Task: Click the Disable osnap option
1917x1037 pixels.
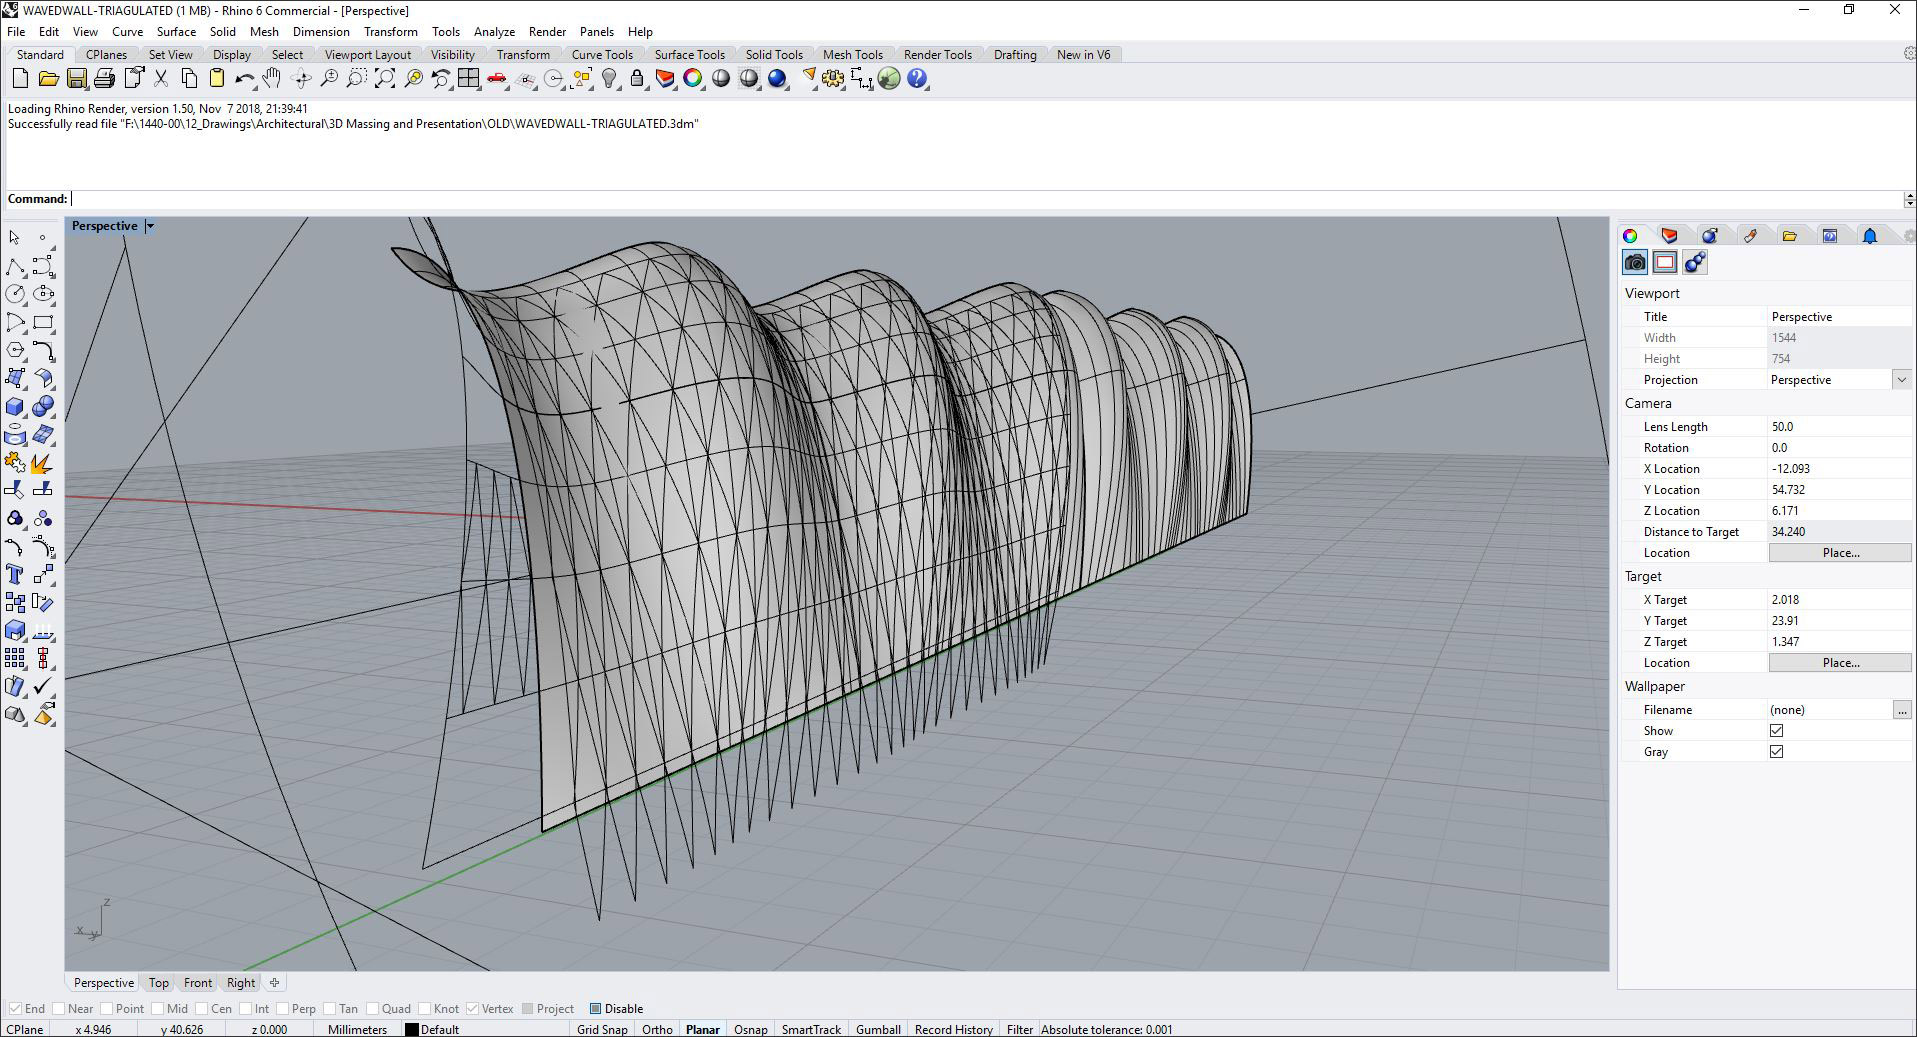Action: click(616, 1008)
